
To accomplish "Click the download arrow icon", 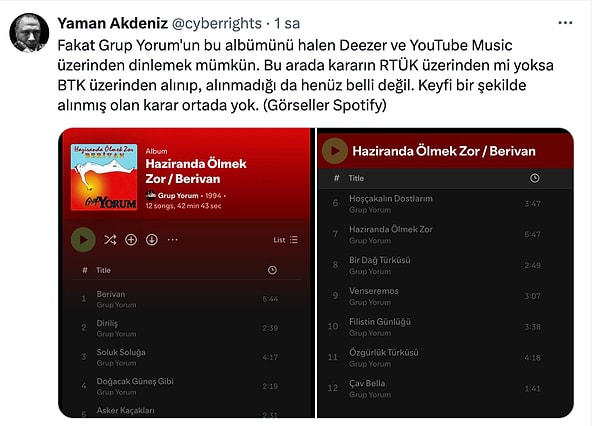I will [x=152, y=240].
